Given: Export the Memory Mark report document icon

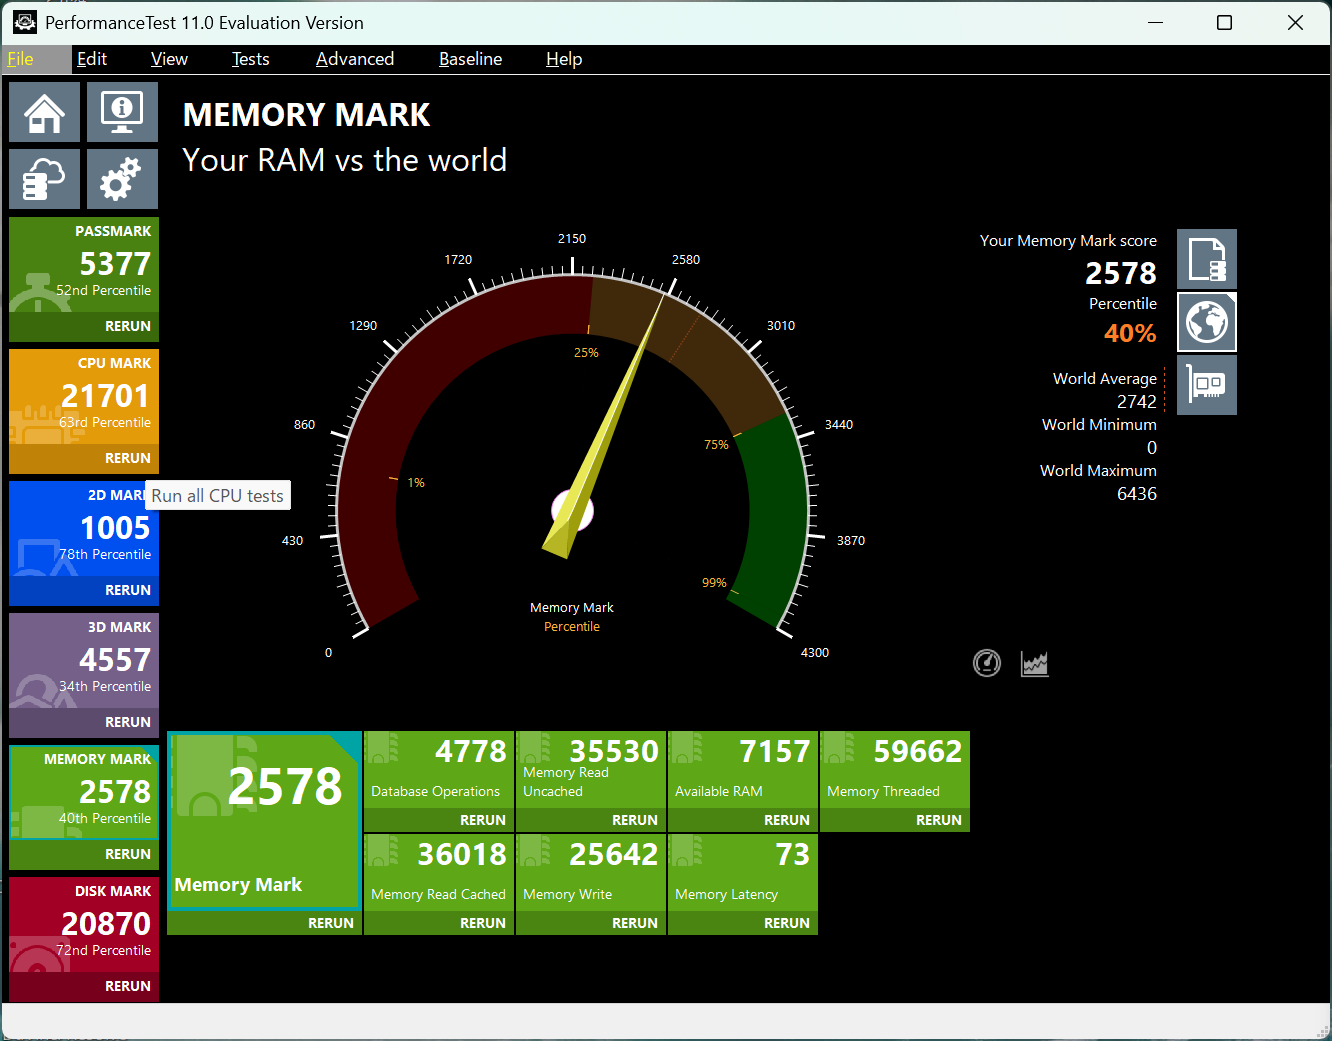Looking at the screenshot, I should click(1207, 258).
